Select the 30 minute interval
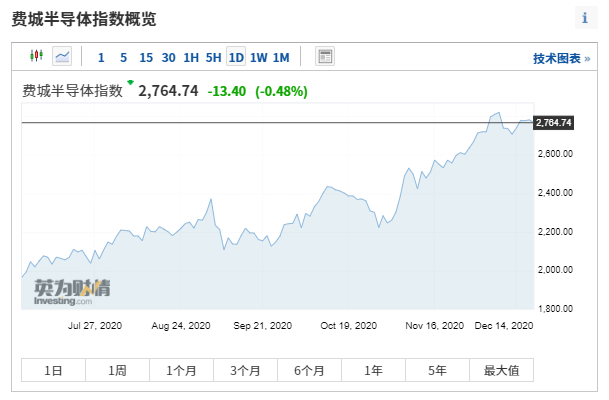This screenshot has width=609, height=400. [x=169, y=57]
